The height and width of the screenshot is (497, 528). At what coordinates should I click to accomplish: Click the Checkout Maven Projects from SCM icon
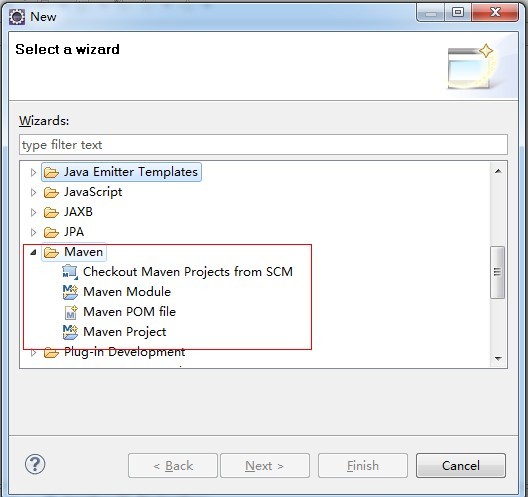(70, 272)
